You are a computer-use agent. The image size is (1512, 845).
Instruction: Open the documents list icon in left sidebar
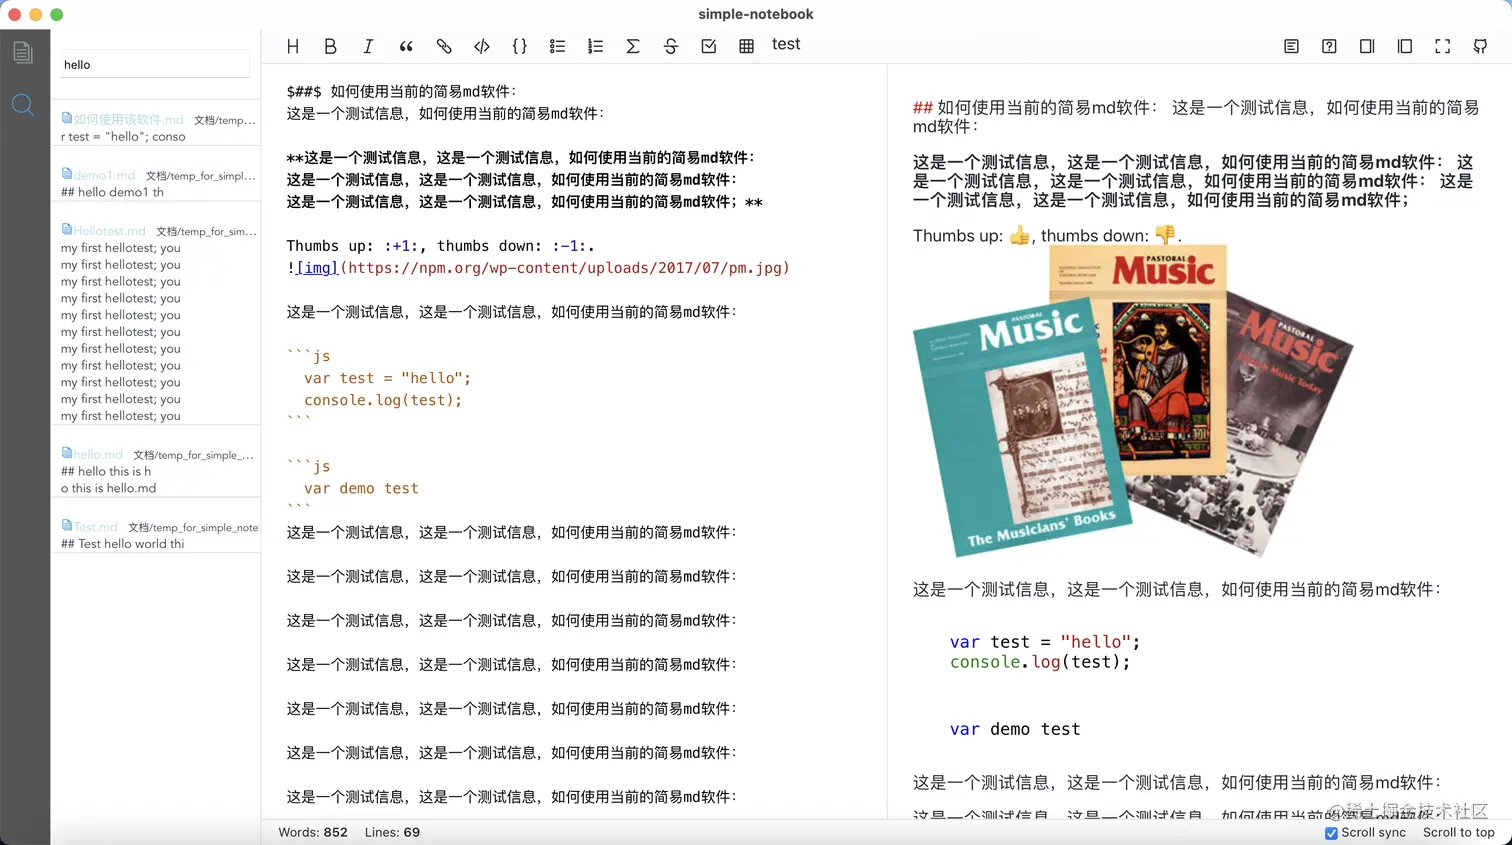click(x=23, y=52)
